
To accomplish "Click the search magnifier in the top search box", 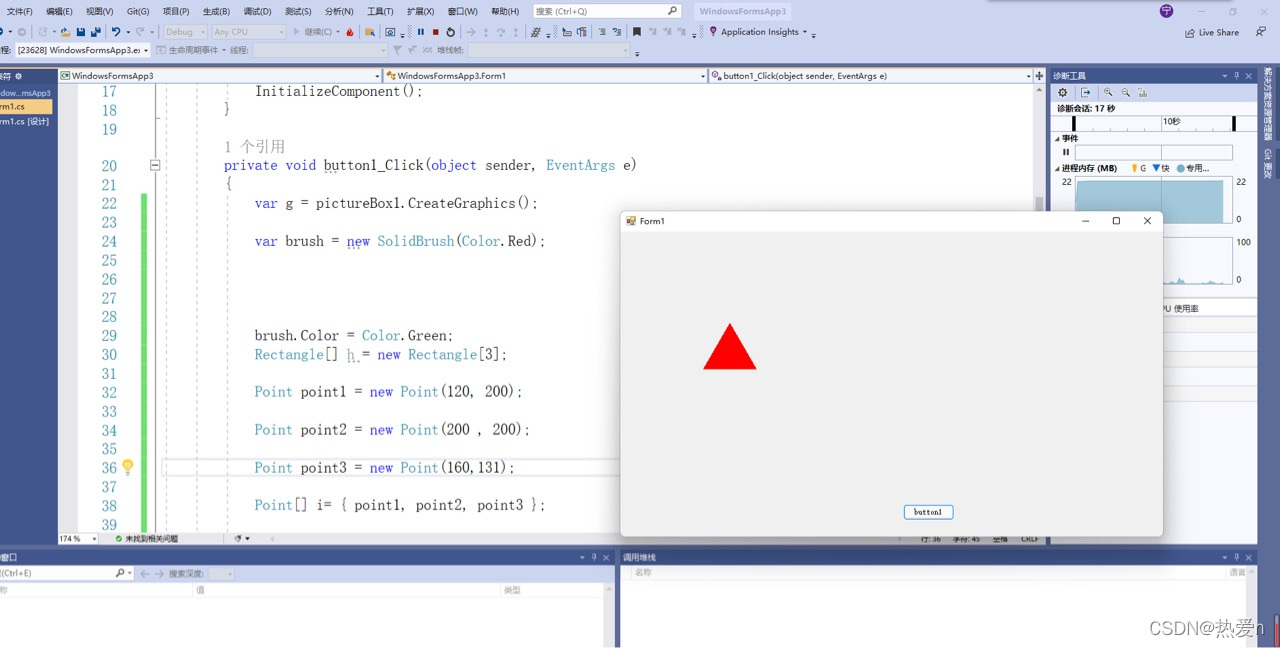I will coord(672,11).
